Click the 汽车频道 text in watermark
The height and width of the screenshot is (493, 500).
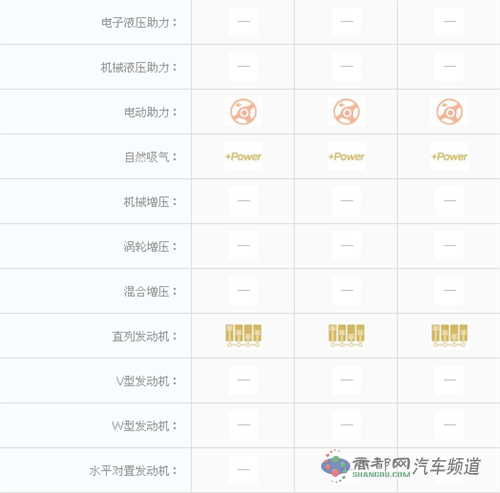[447, 466]
